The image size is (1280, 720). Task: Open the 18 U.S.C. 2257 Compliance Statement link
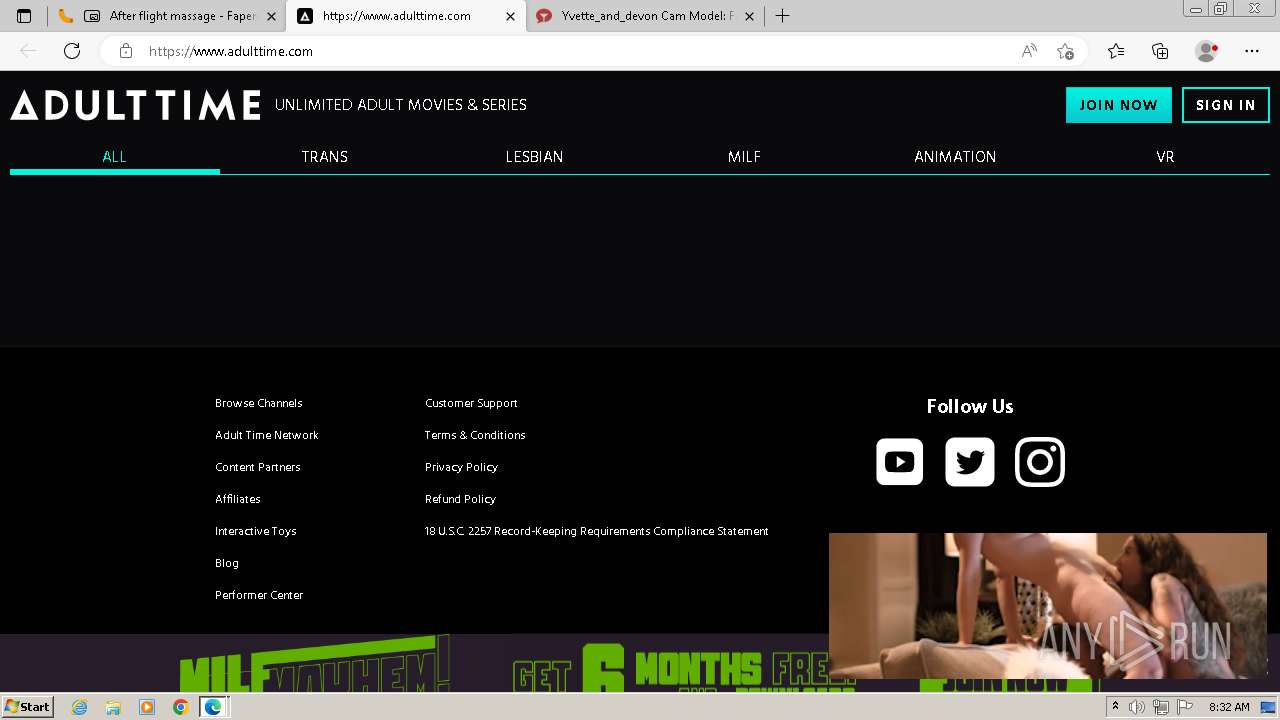(597, 531)
